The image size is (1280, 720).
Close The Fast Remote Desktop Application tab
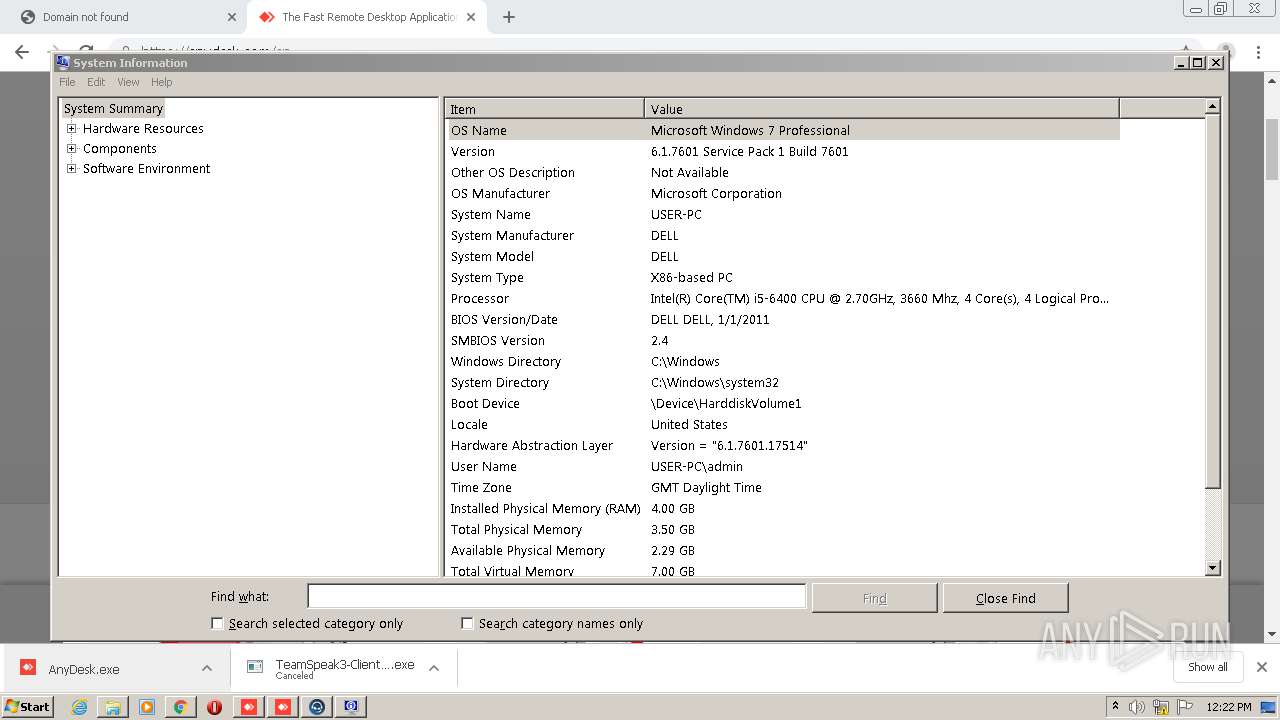[x=472, y=17]
